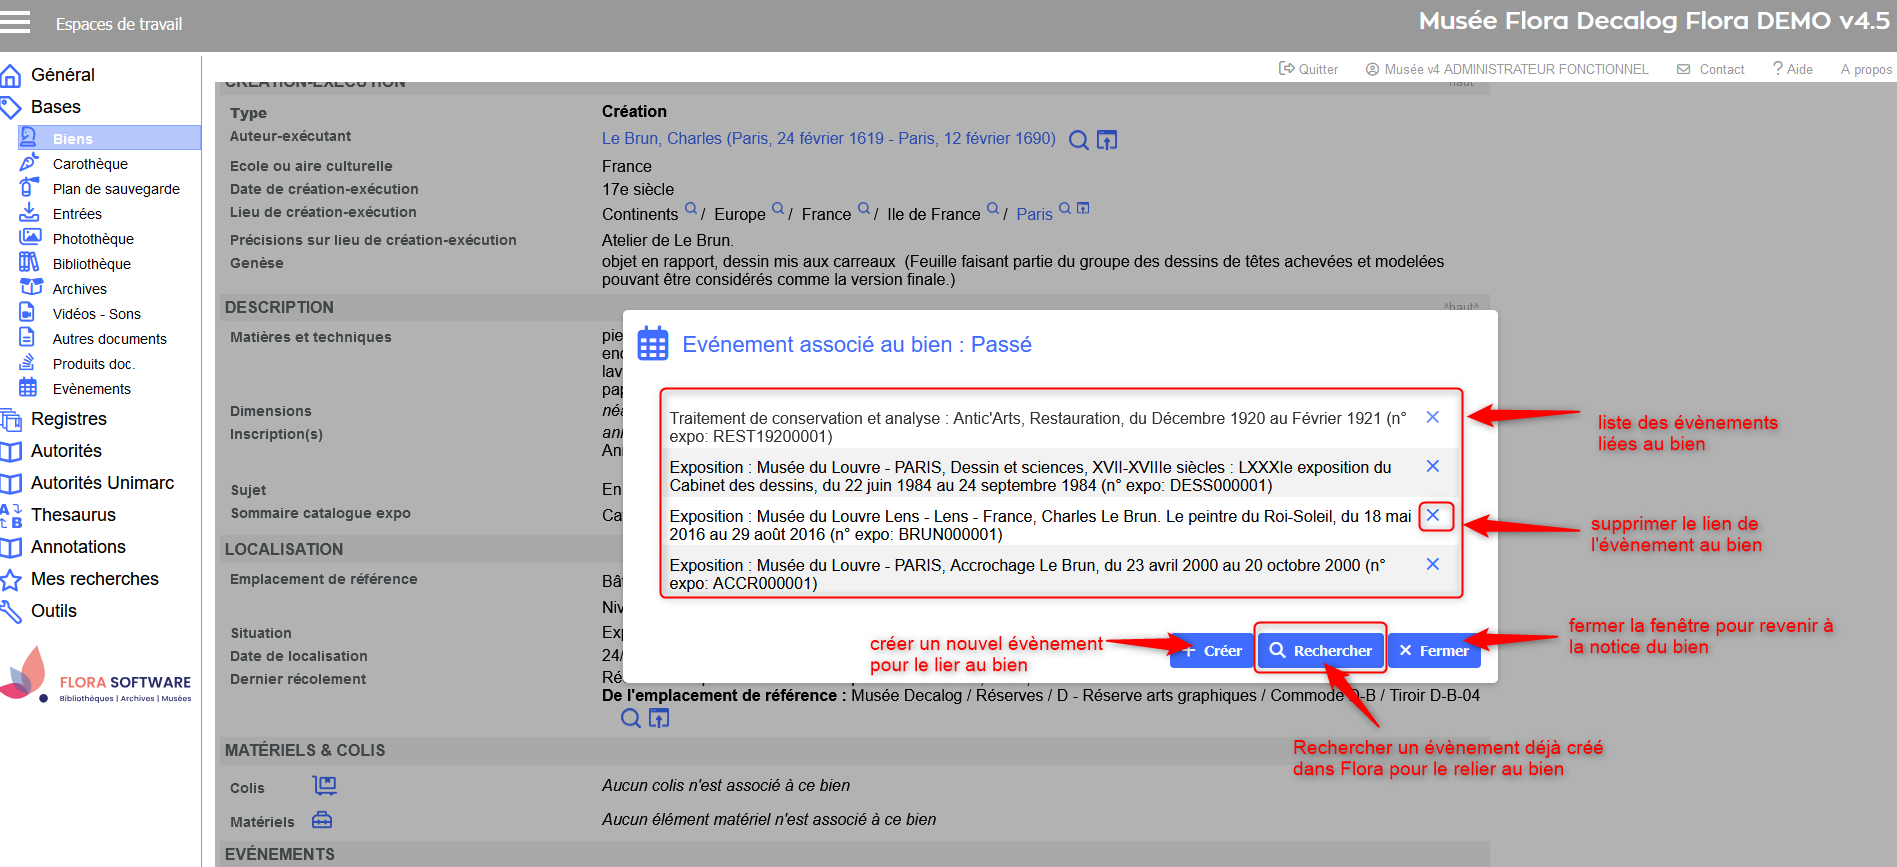
Task: Expand the Outils sidebar section
Action: pos(54,611)
